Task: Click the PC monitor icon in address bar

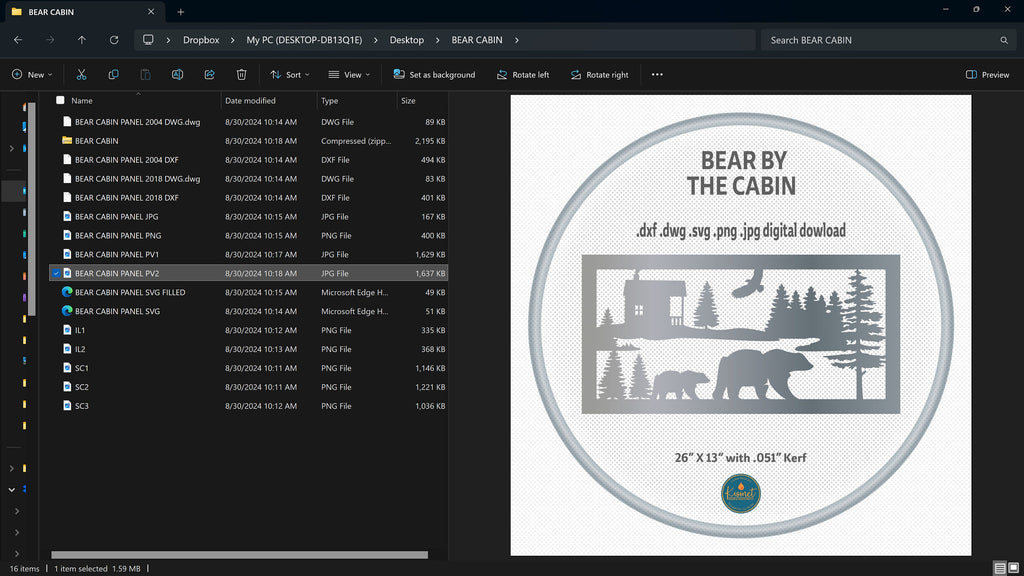Action: point(148,40)
